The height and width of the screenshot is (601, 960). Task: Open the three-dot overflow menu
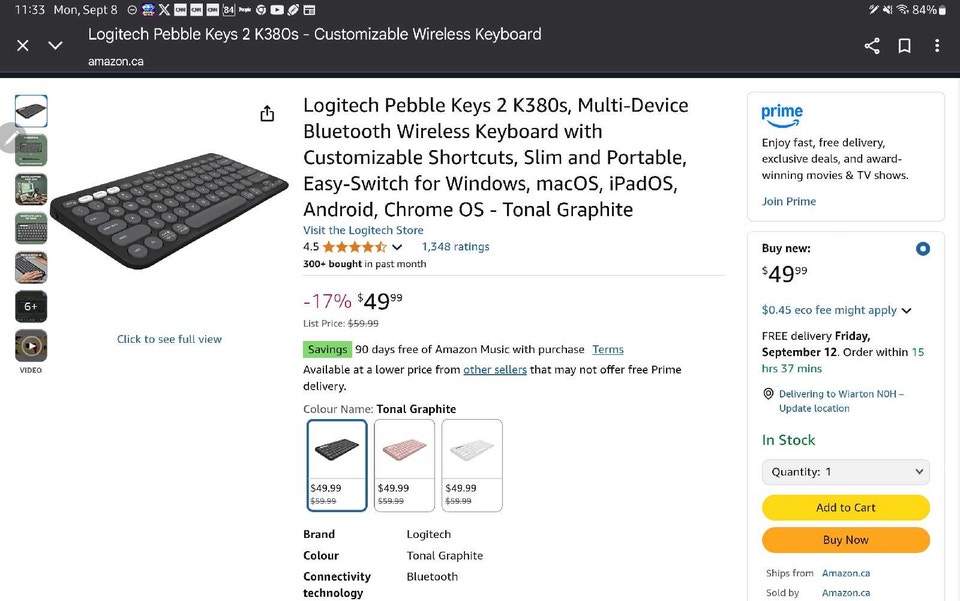[x=937, y=45]
